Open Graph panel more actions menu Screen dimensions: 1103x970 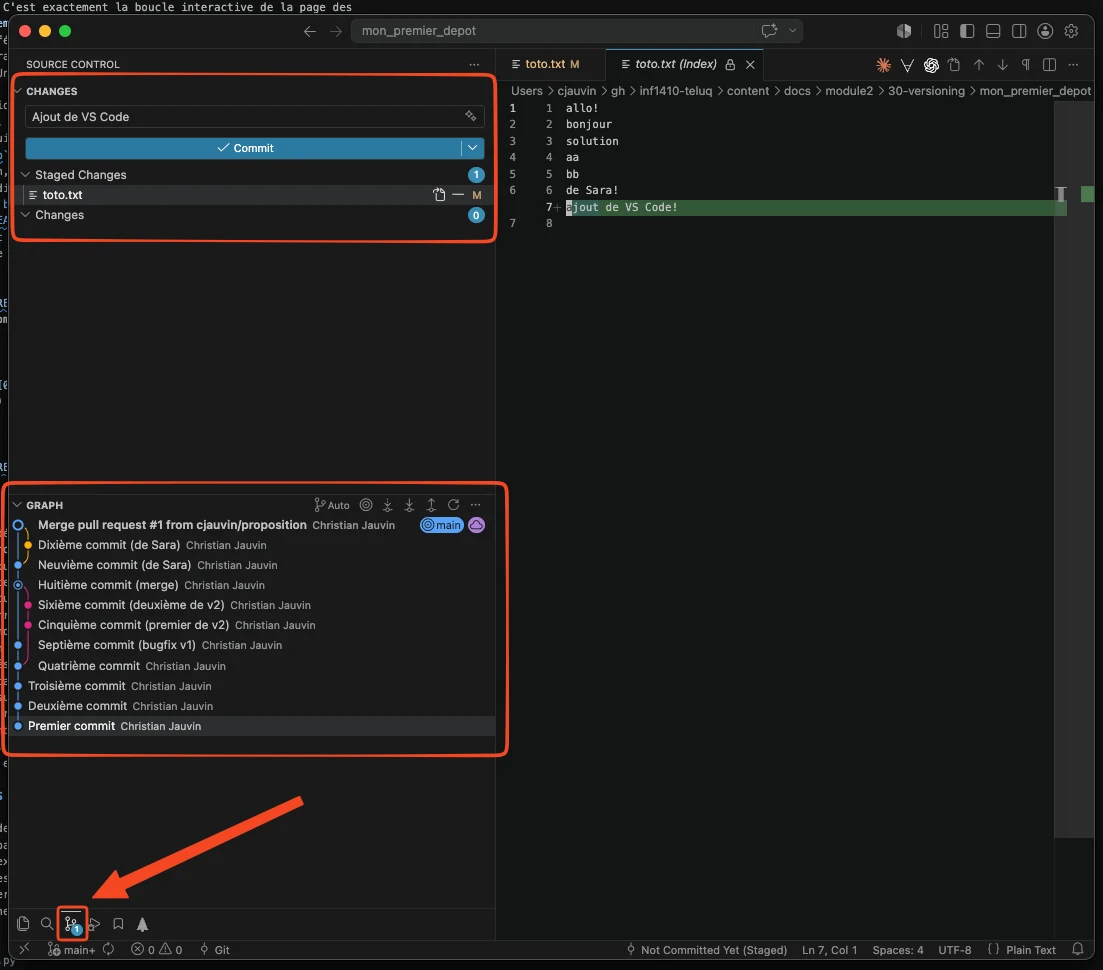point(476,504)
